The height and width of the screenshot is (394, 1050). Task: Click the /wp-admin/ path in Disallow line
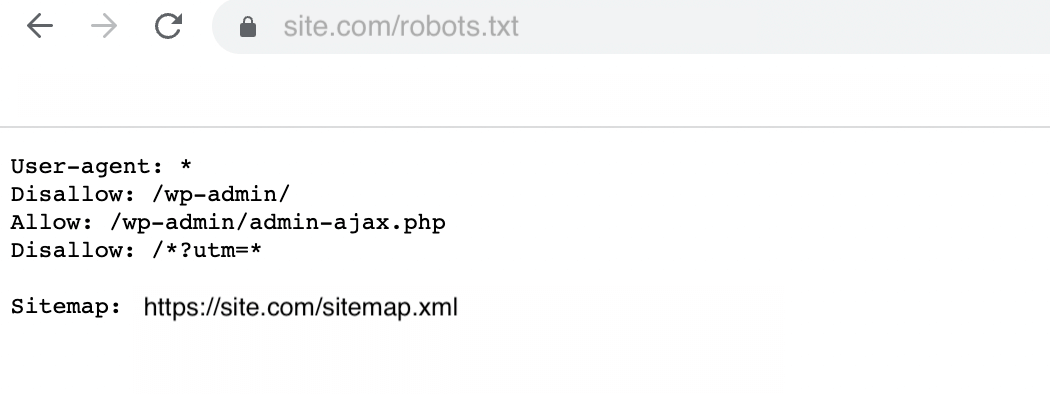pos(221,194)
